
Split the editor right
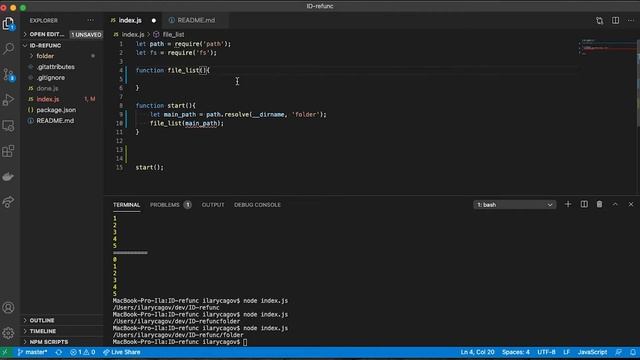pos(615,20)
